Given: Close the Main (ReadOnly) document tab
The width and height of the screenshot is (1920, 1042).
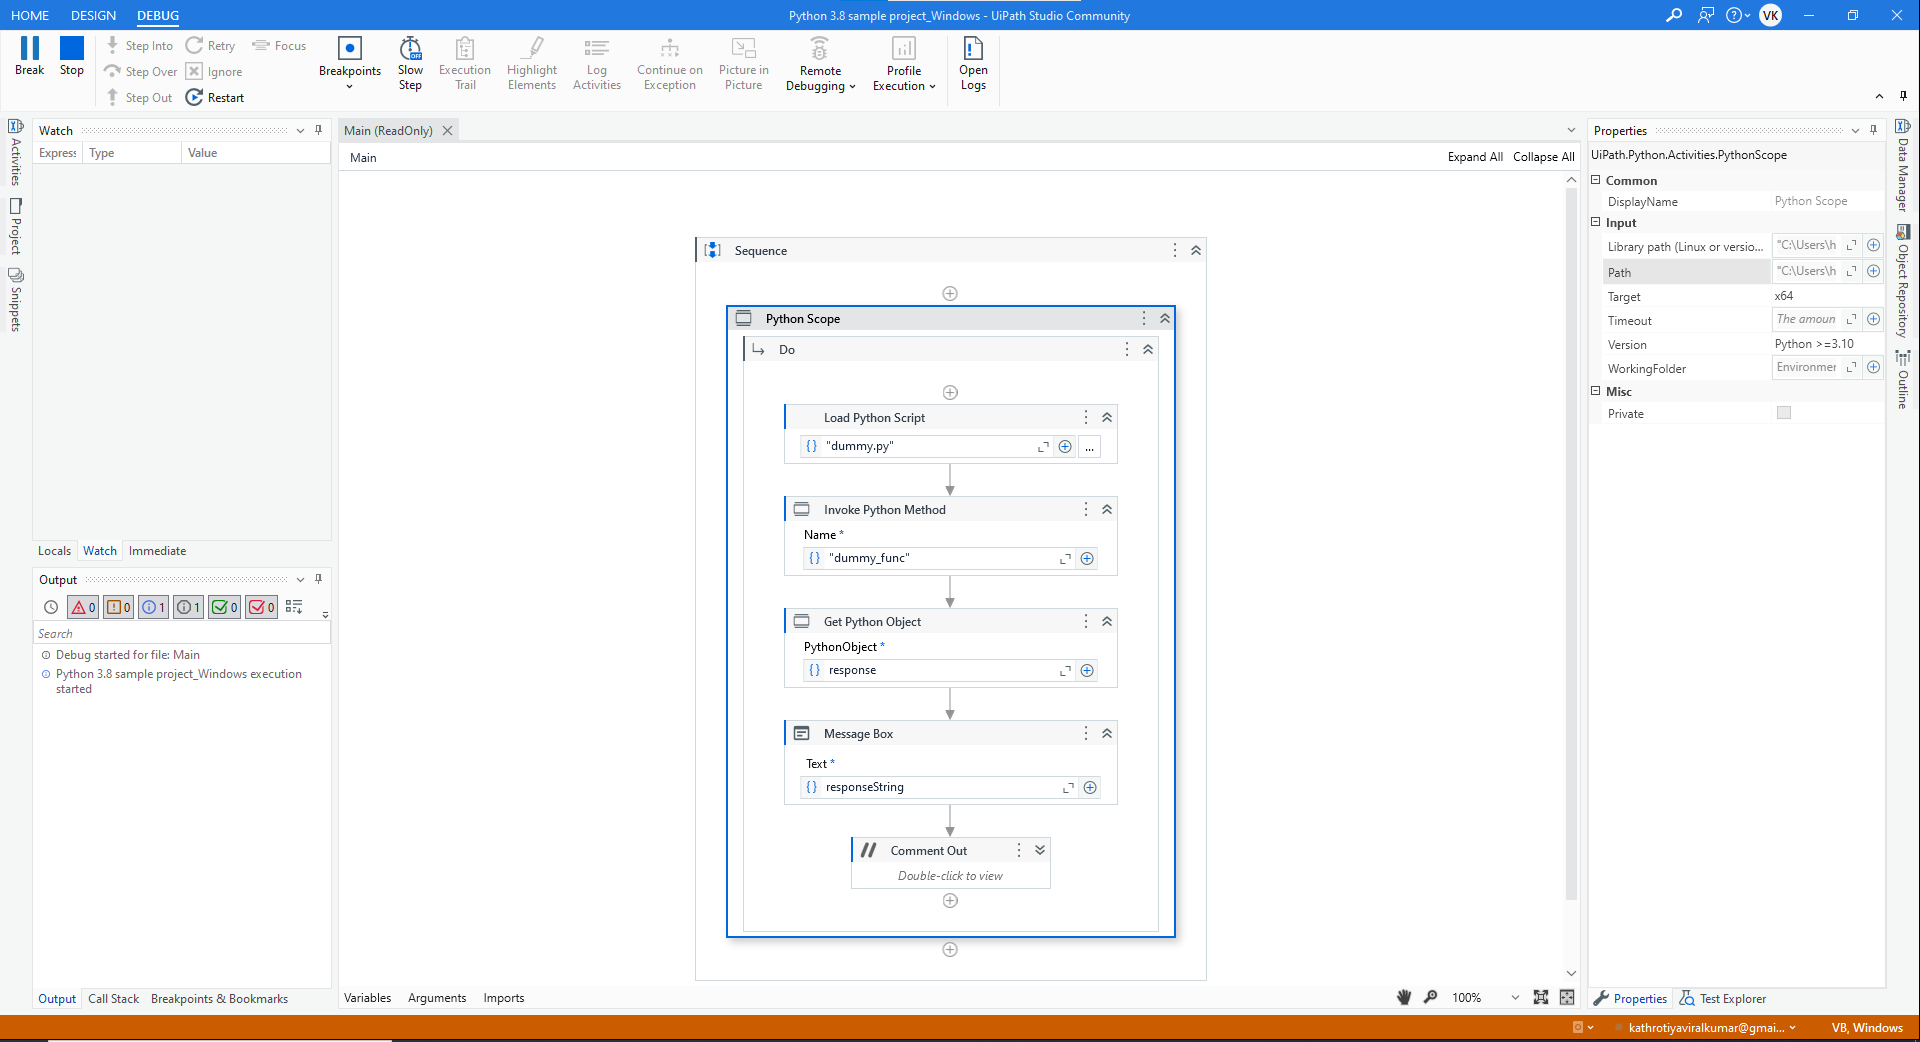Looking at the screenshot, I should (448, 130).
